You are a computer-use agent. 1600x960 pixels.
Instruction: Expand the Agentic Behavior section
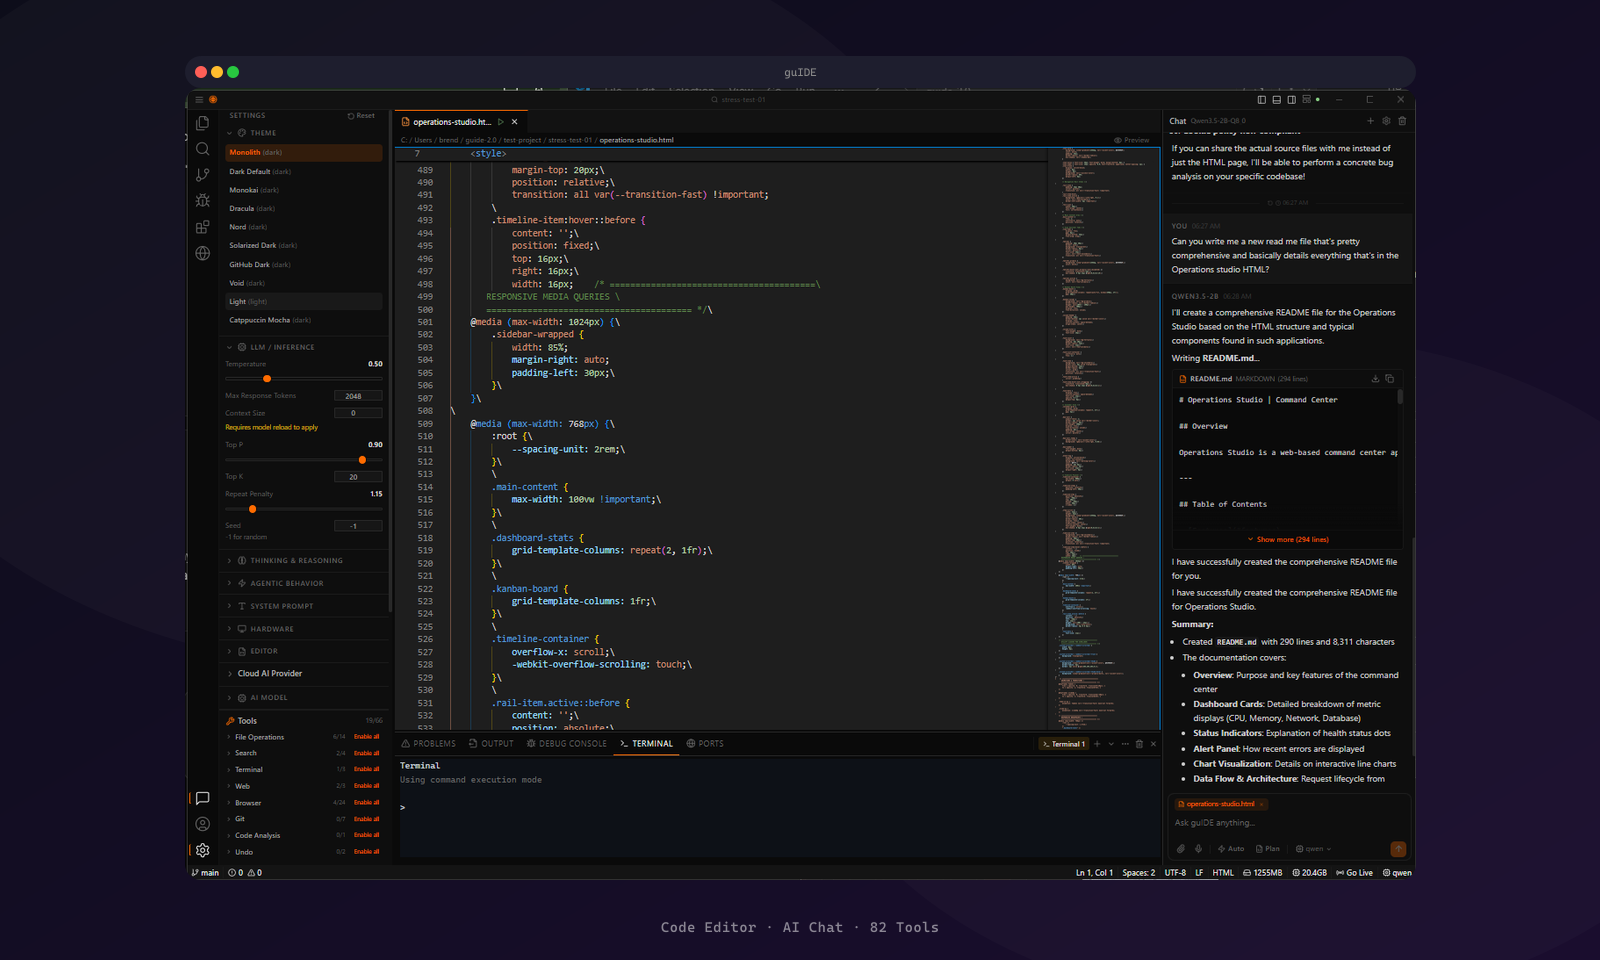tap(303, 583)
